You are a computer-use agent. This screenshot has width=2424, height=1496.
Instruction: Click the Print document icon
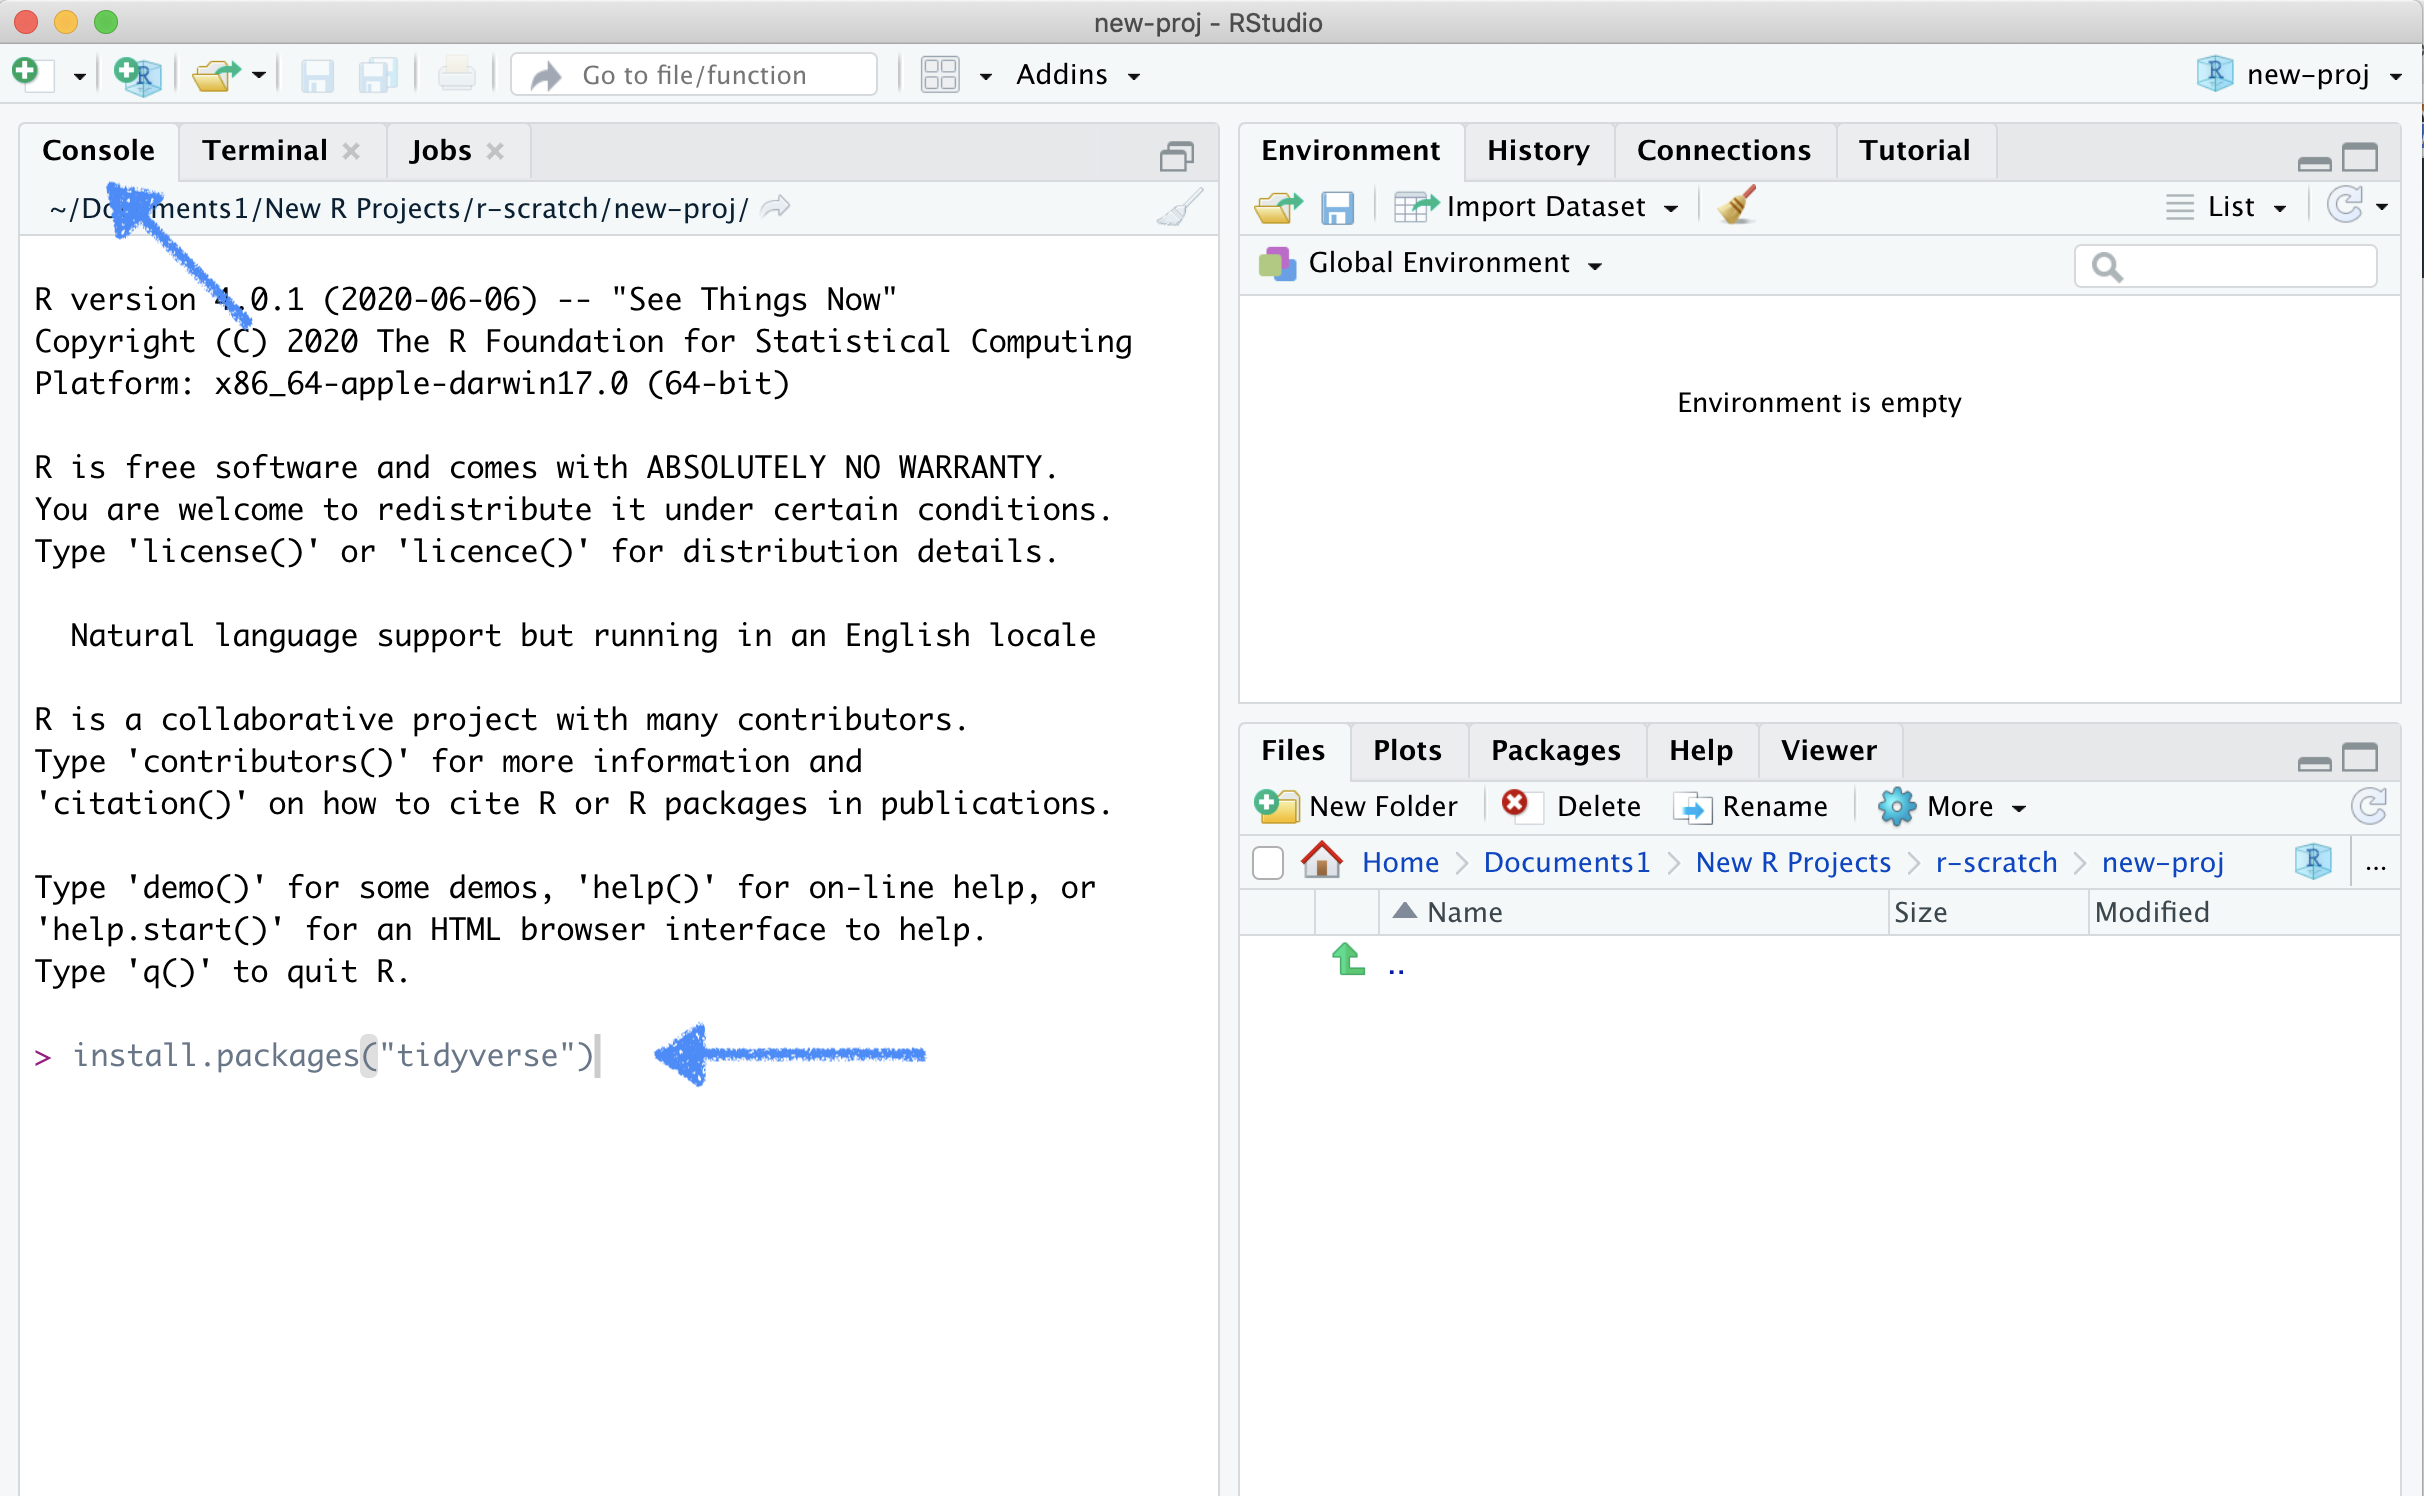point(456,75)
